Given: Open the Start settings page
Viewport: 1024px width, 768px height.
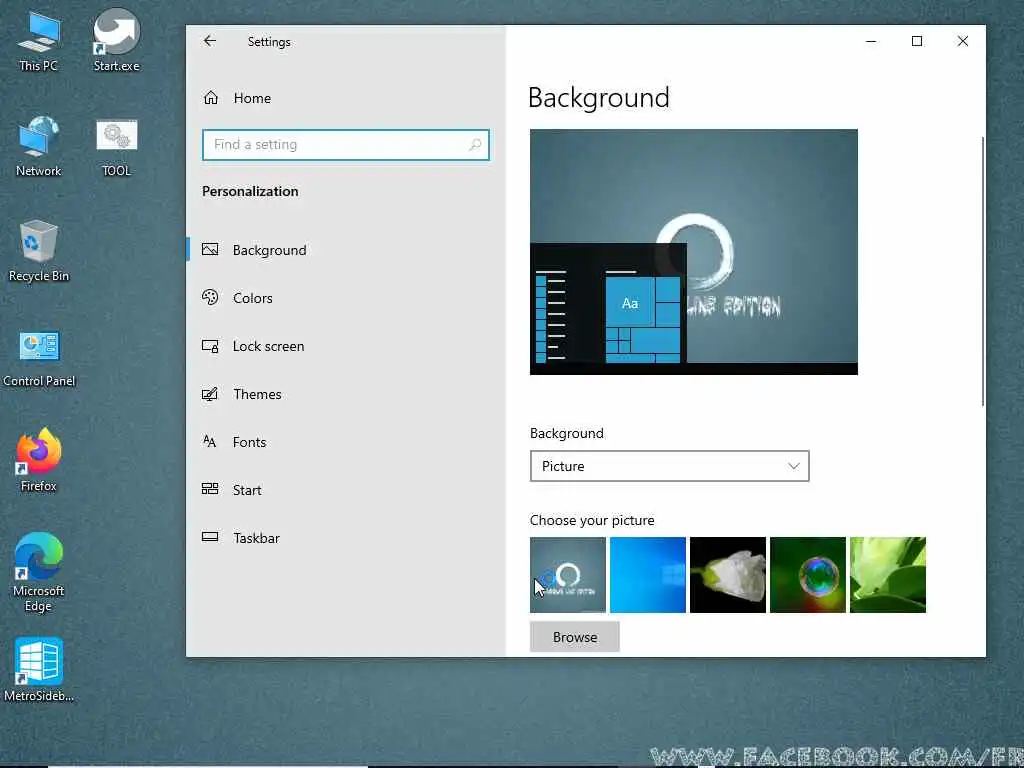Looking at the screenshot, I should [x=345, y=490].
